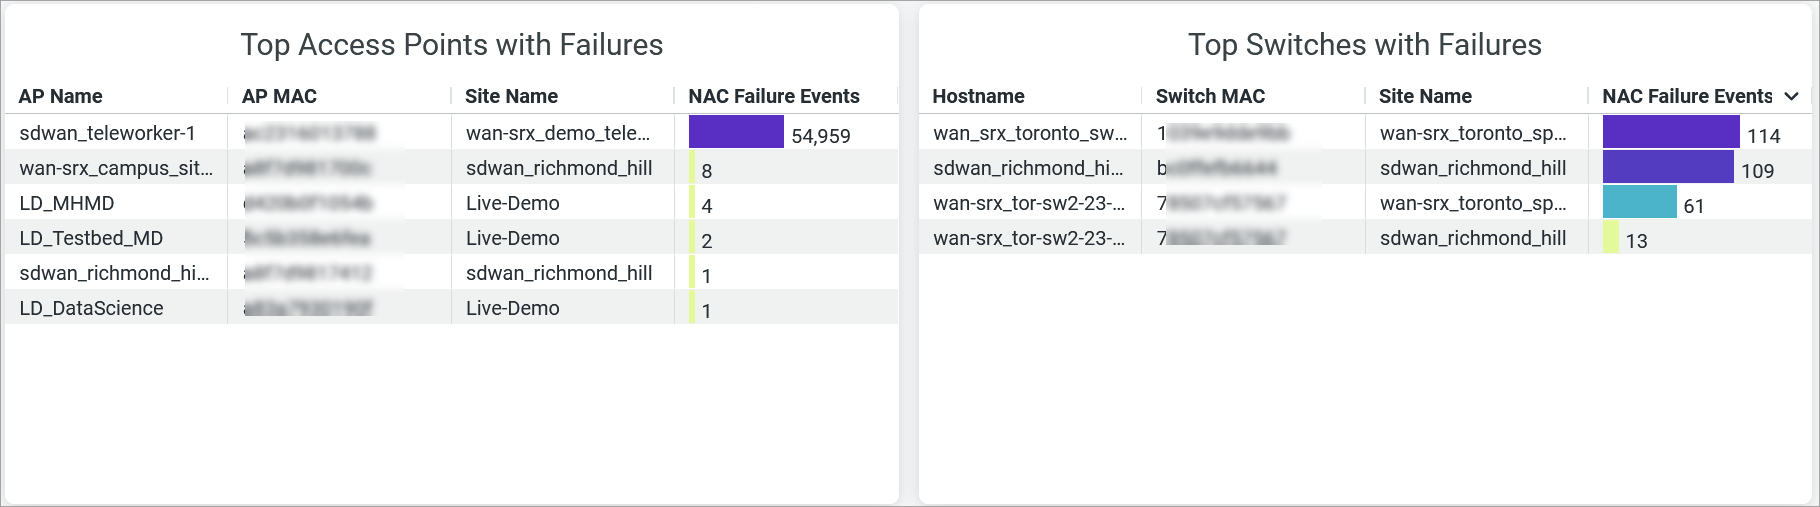The image size is (1820, 507).
Task: Open the LD_DataScience access point entry
Action: pyautogui.click(x=91, y=308)
